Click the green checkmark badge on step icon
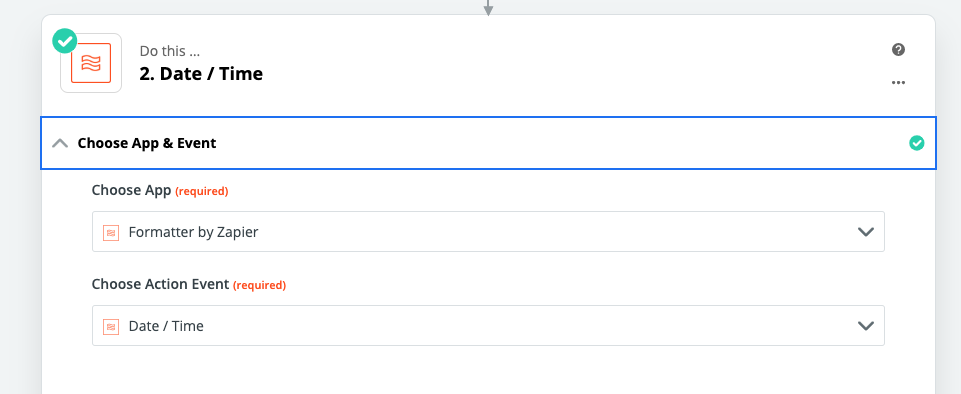The height and width of the screenshot is (394, 961). coord(64,41)
